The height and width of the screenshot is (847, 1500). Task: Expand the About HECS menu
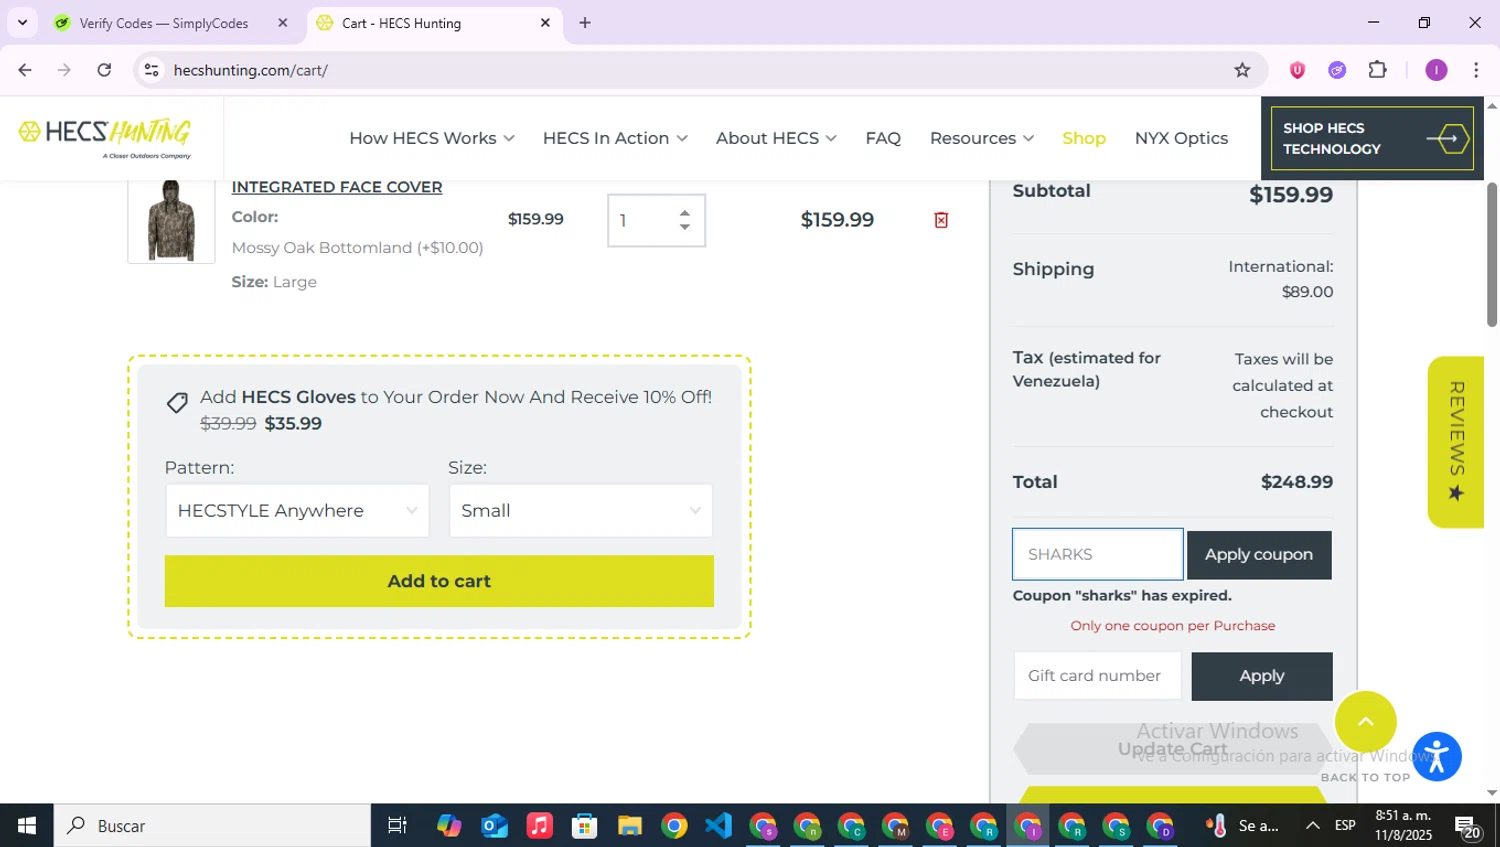(x=776, y=138)
